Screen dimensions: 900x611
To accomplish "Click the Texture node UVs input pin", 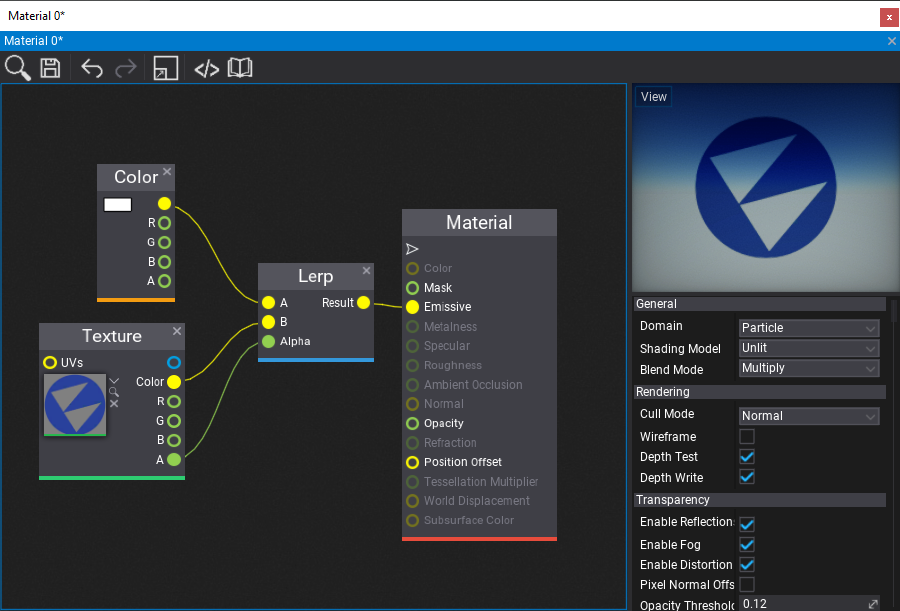I will [x=50, y=362].
